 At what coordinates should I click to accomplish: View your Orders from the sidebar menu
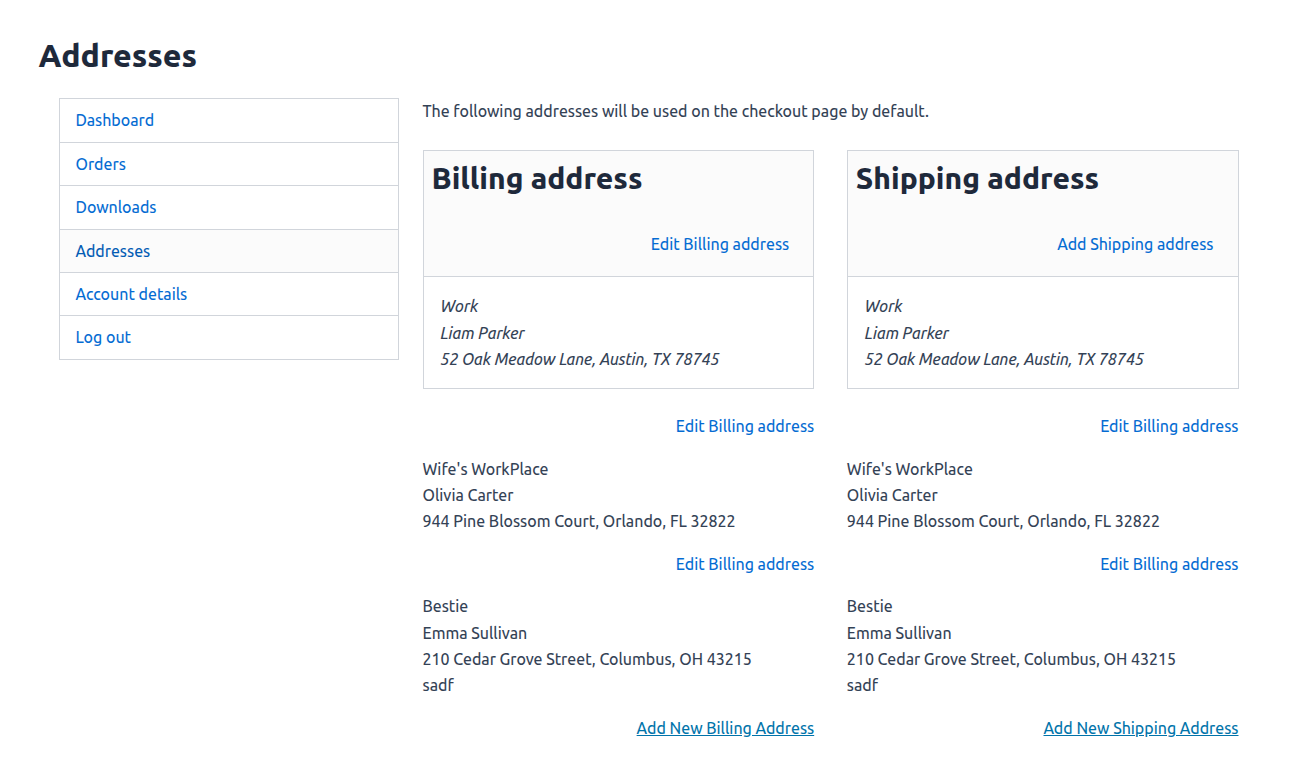click(x=100, y=163)
